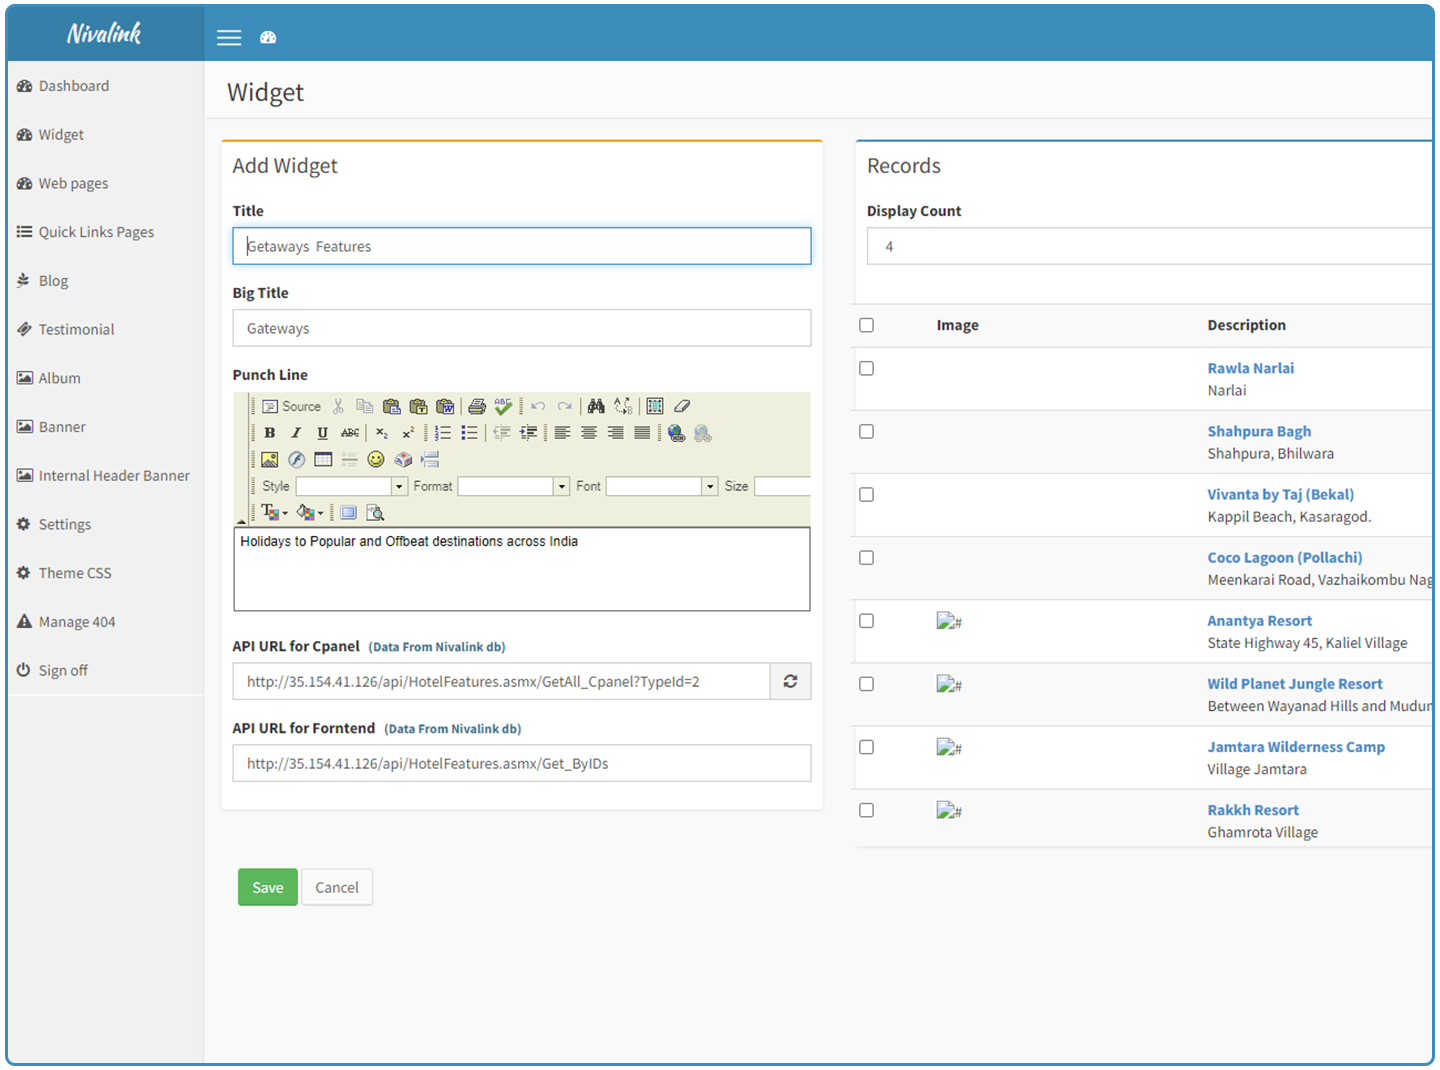The image size is (1440, 1070).
Task: Expand the Format dropdown
Action: [x=561, y=486]
